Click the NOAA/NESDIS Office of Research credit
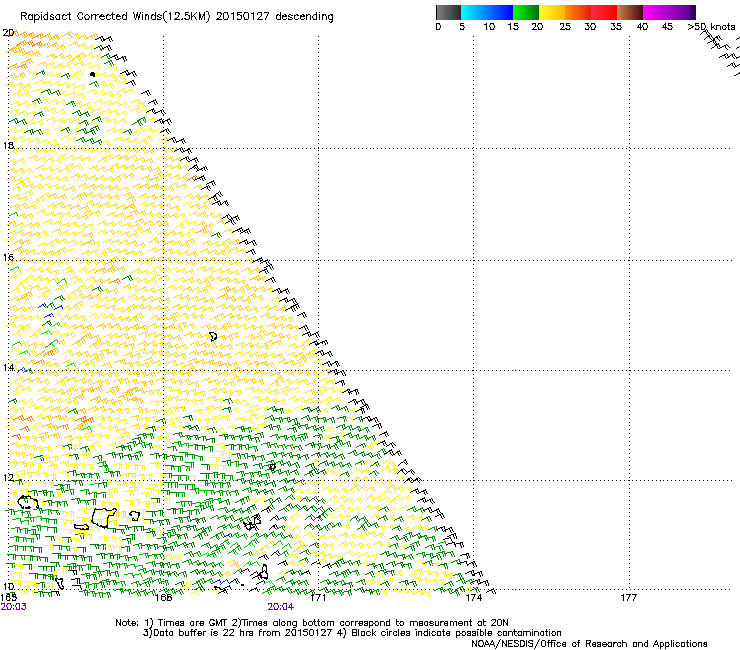Viewport: 740px width, 650px height. [589, 644]
